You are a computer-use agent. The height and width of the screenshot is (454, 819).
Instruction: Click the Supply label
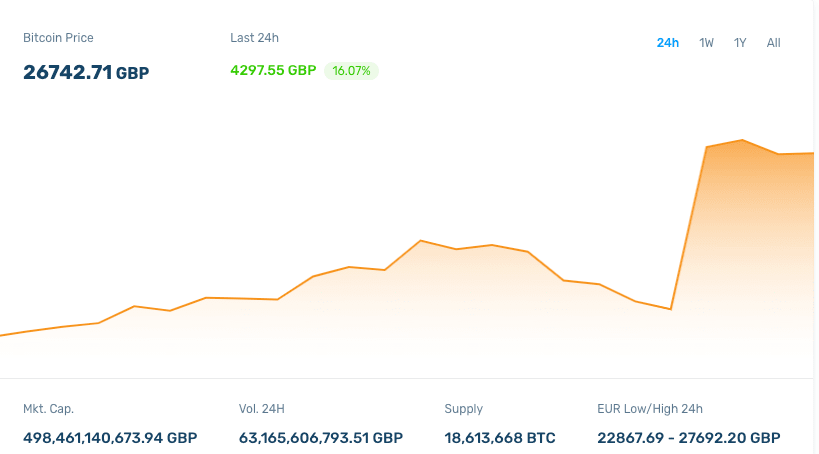pos(463,409)
